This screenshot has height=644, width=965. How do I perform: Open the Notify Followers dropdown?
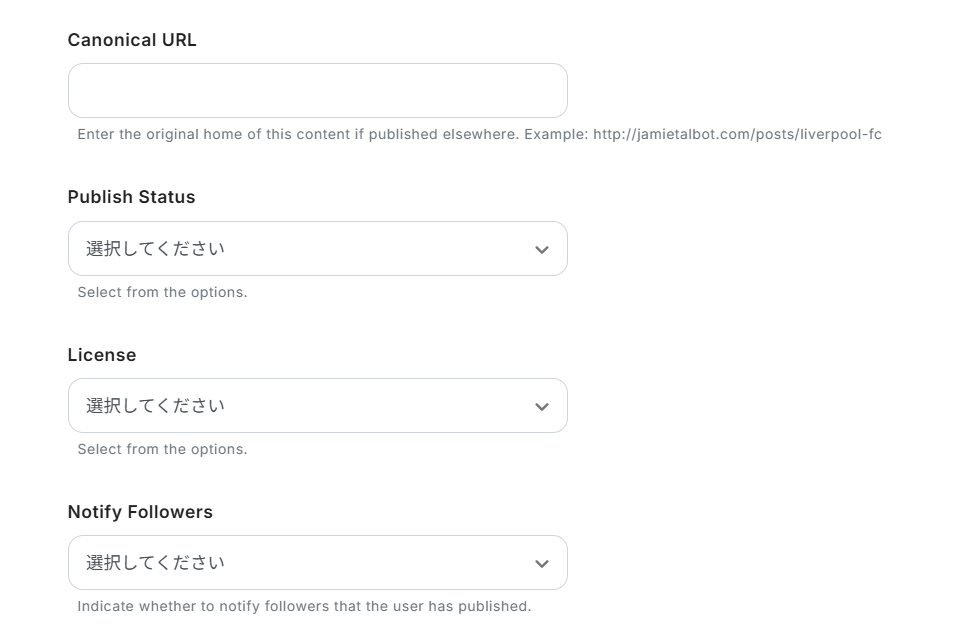tap(317, 563)
